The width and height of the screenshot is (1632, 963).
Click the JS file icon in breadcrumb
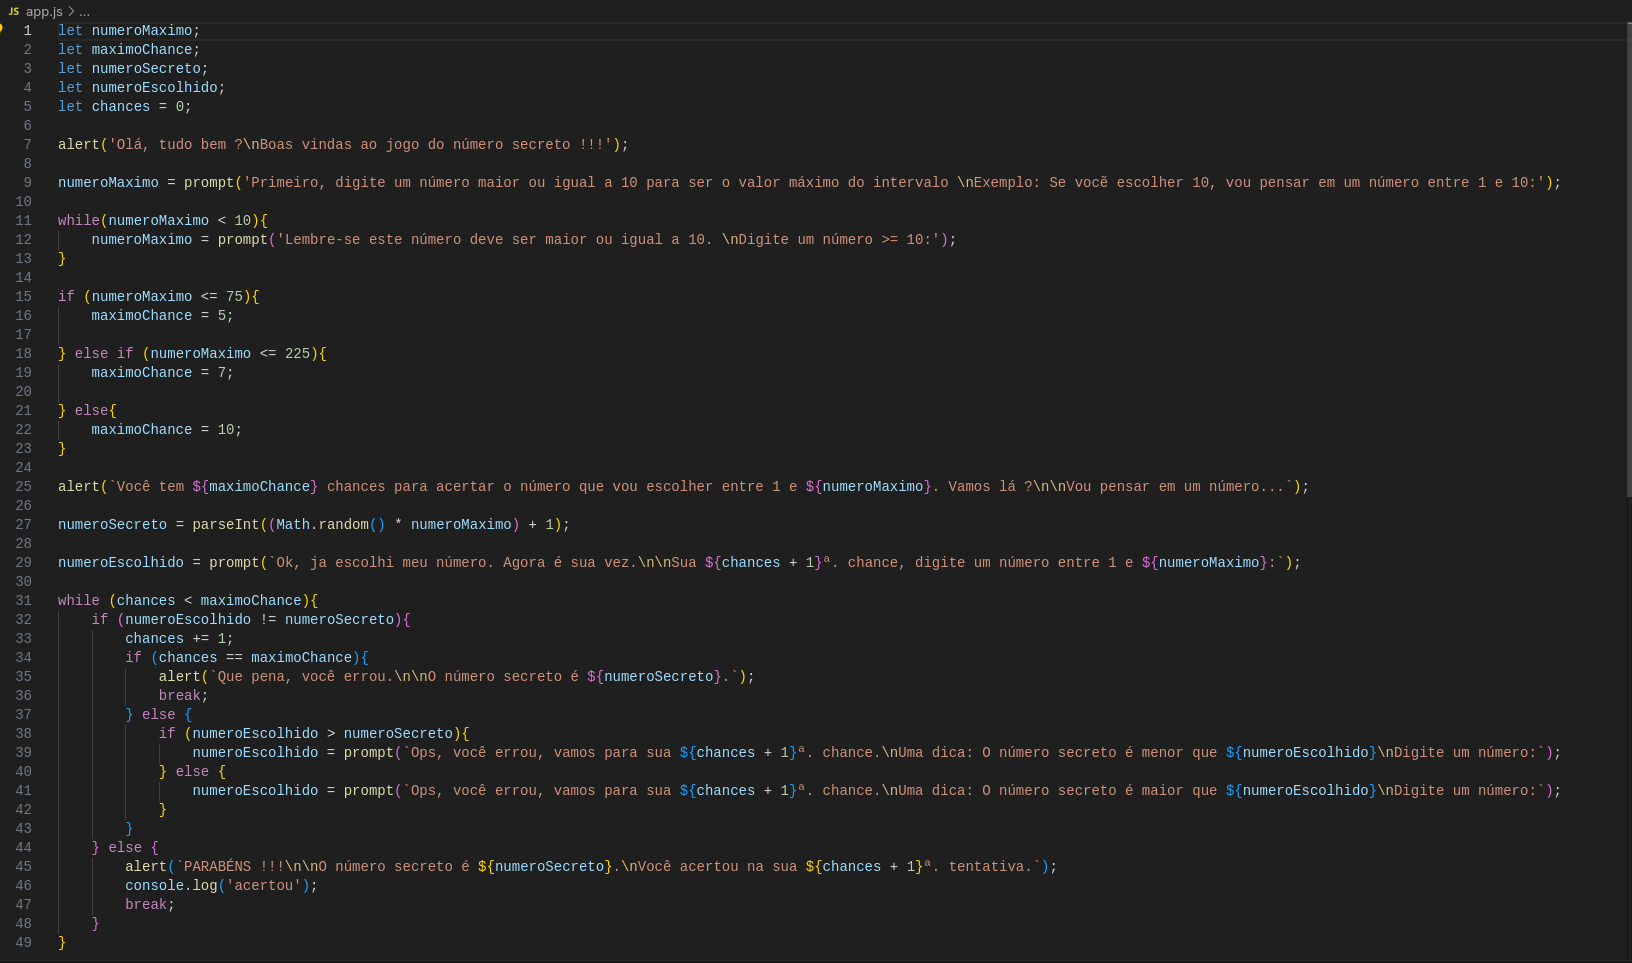pos(14,11)
